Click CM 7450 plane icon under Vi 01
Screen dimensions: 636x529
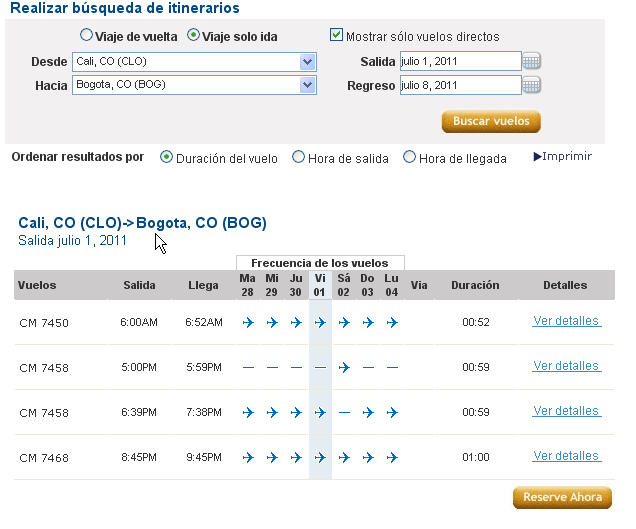(320, 323)
